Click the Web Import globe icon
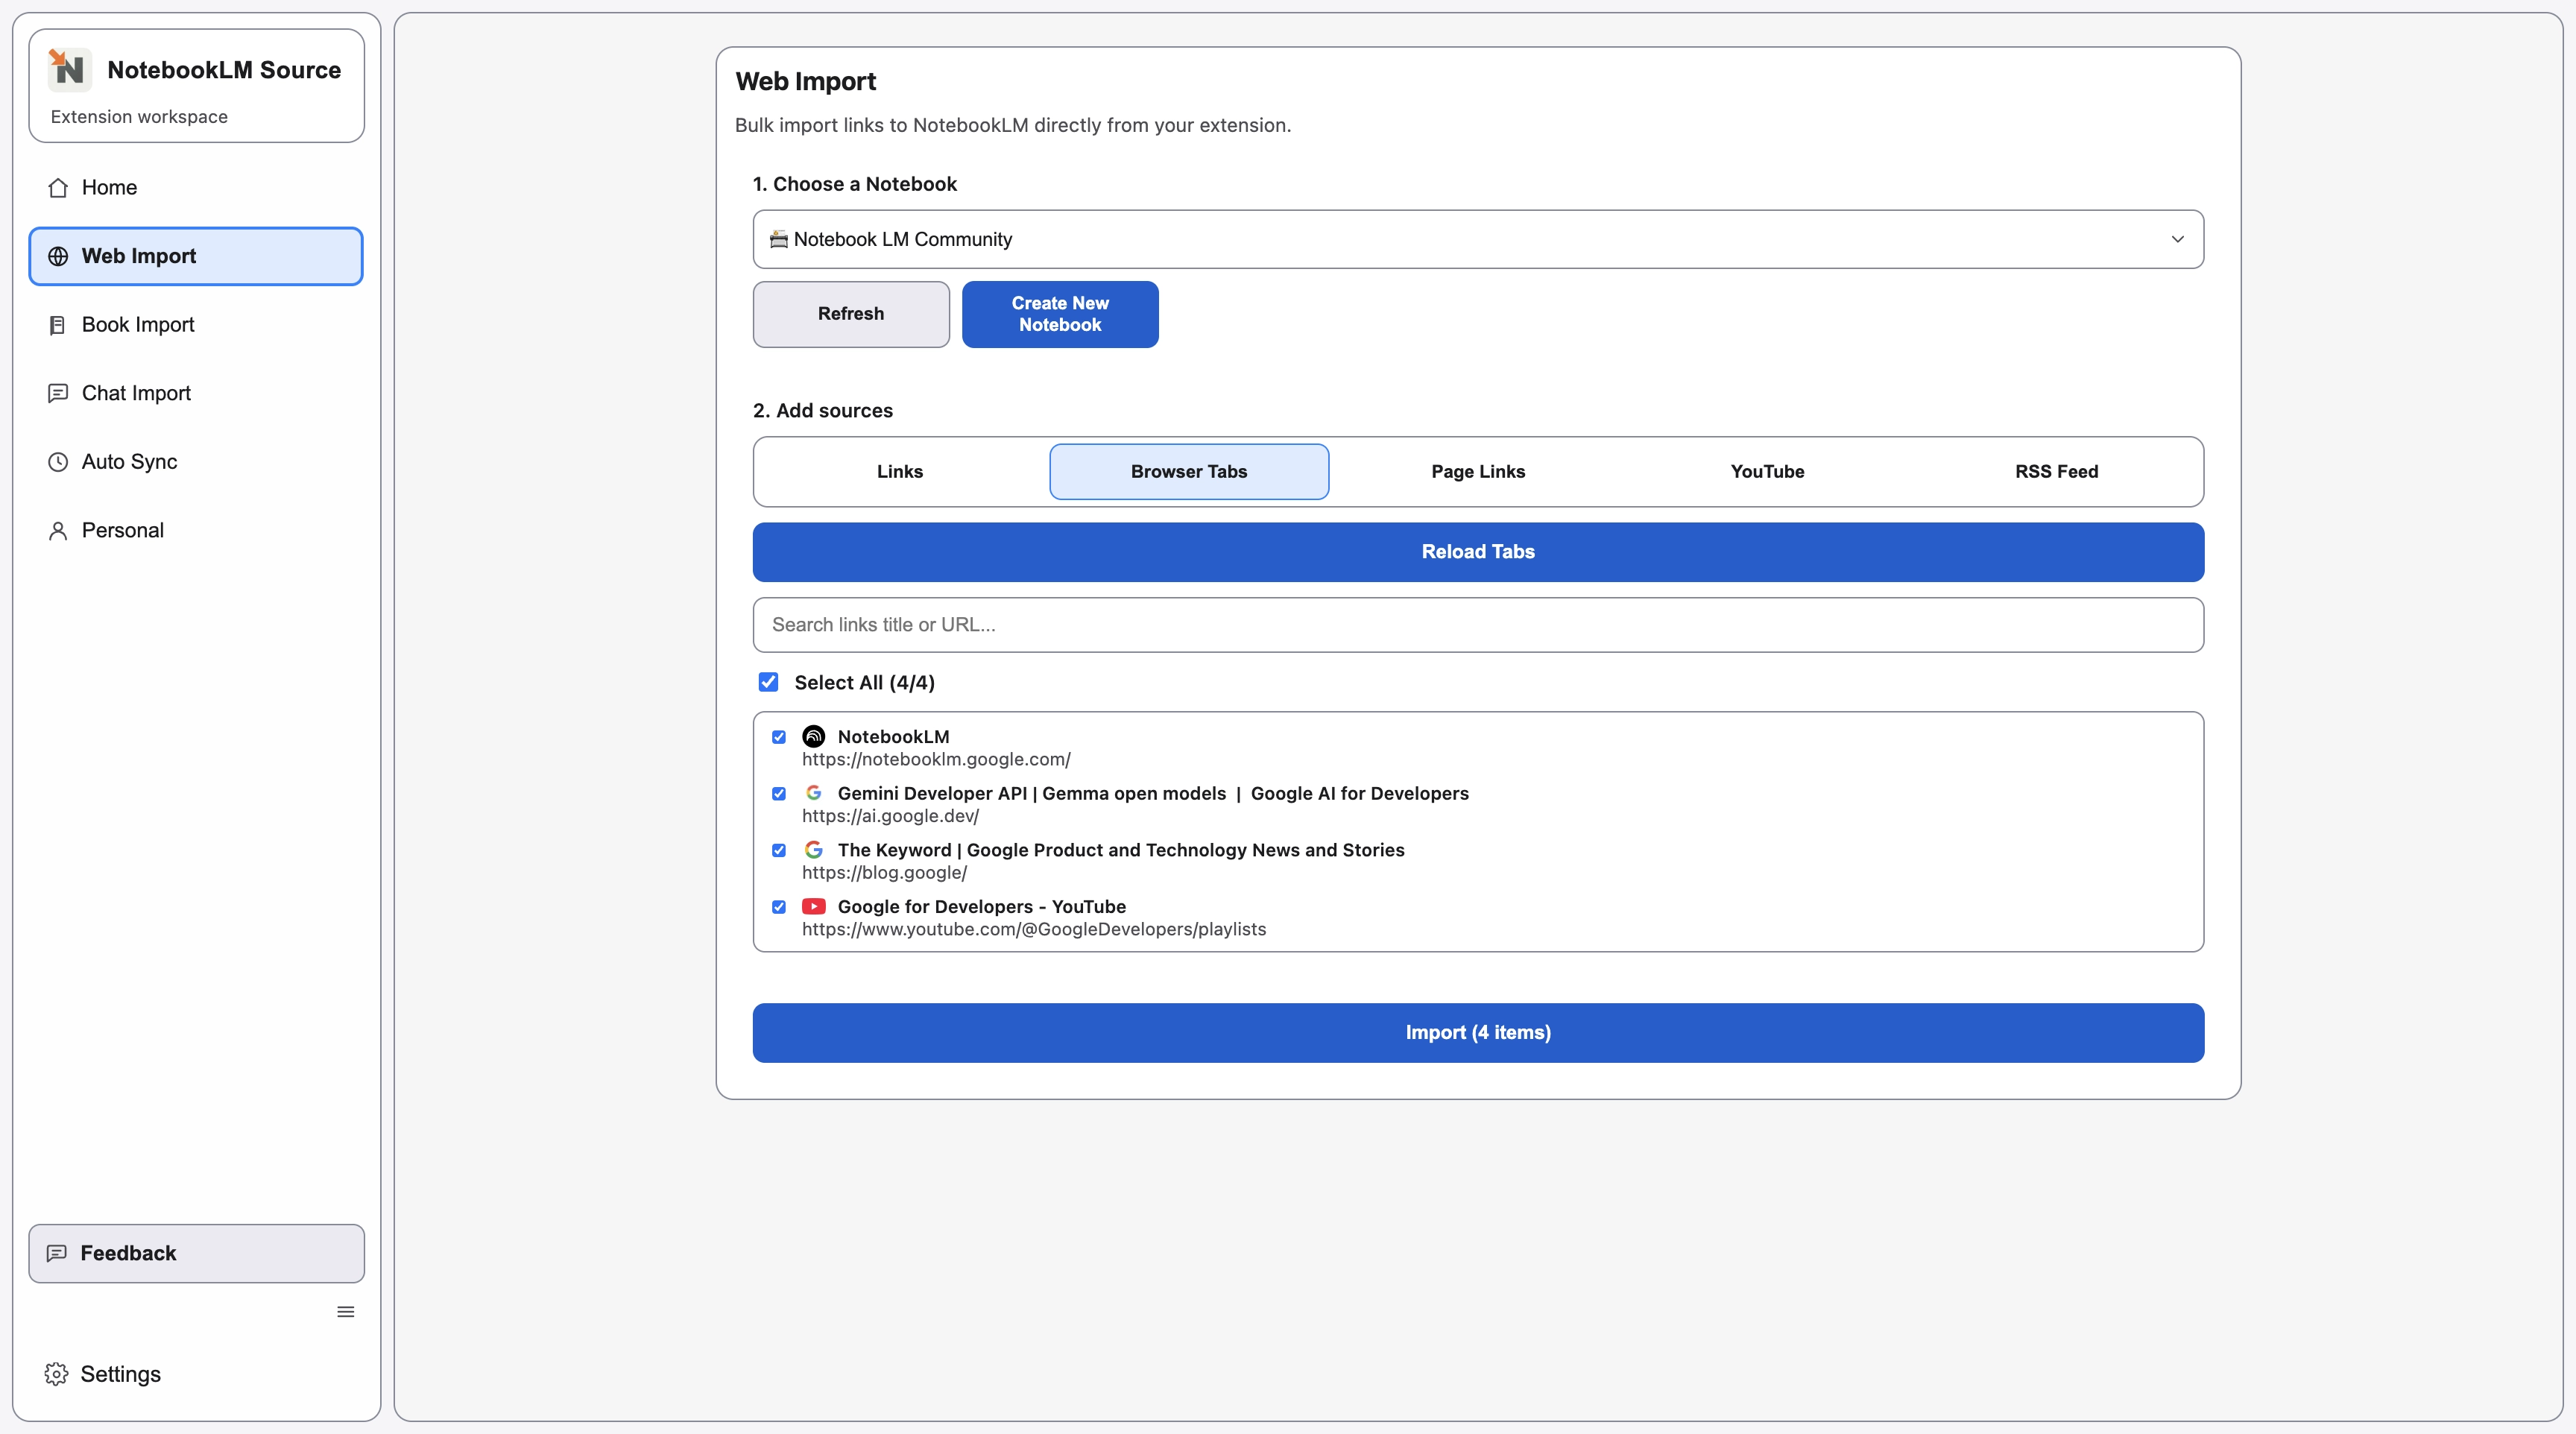Image resolution: width=2576 pixels, height=1434 pixels. tap(57, 256)
